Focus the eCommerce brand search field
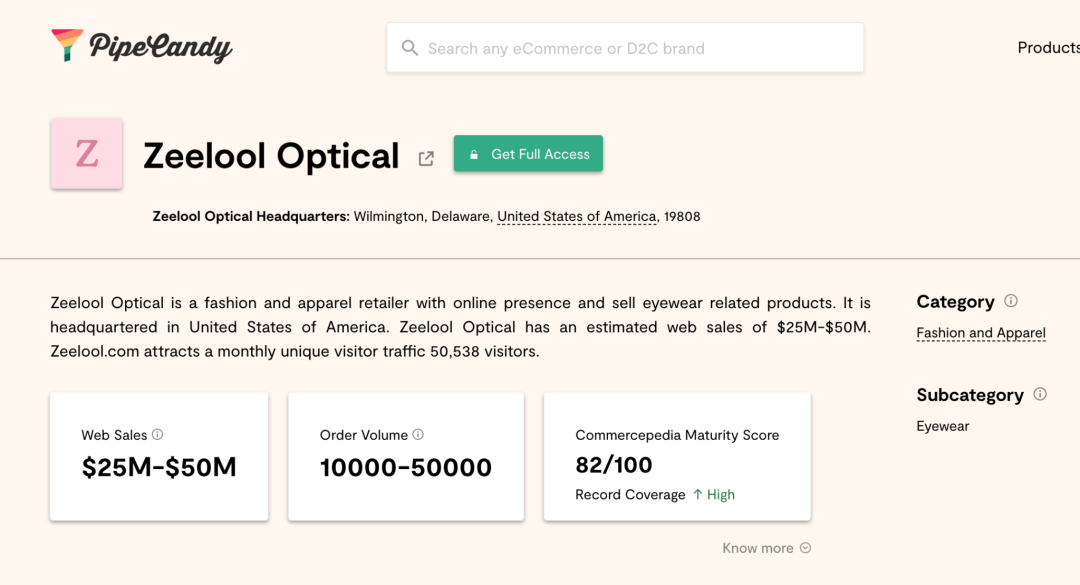This screenshot has height=585, width=1080. click(625, 48)
